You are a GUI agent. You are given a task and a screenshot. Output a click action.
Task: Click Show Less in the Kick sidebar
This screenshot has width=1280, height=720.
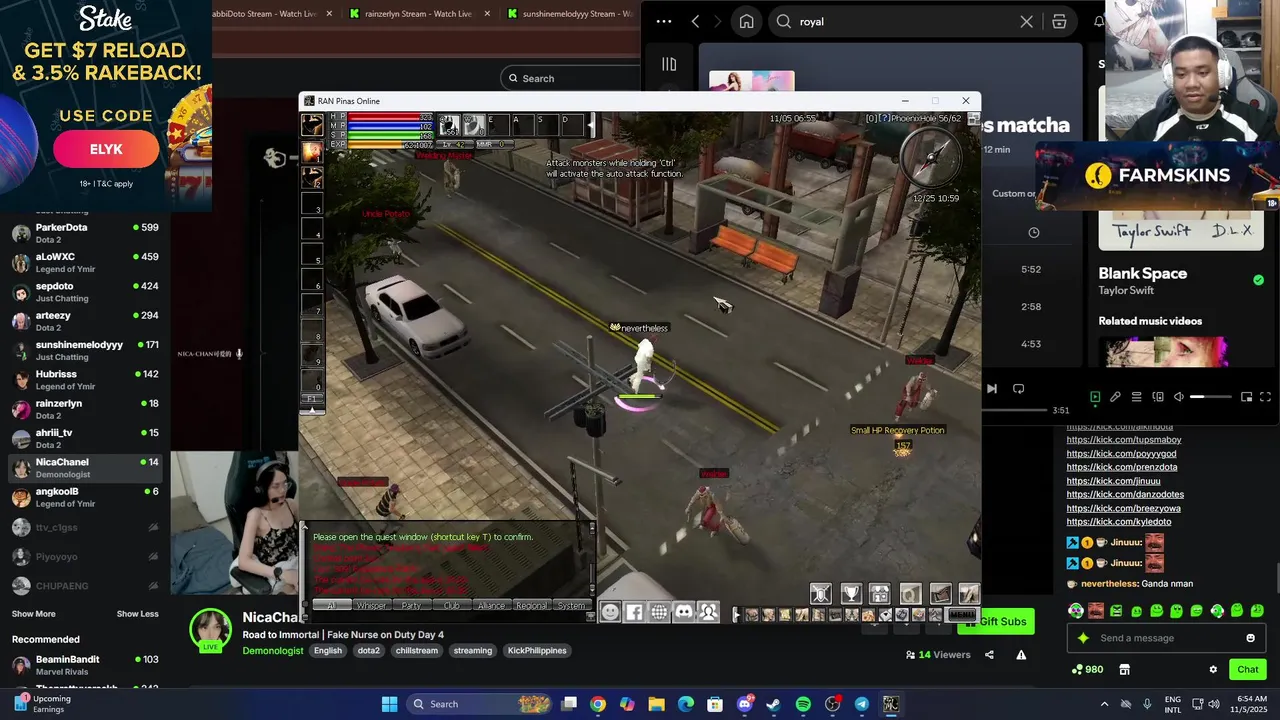click(x=137, y=614)
